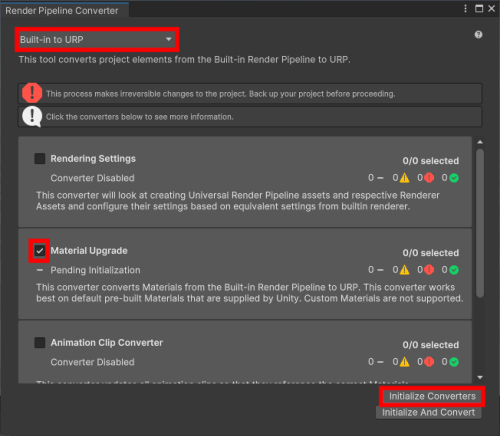This screenshot has height=436, width=500.
Task: Click Material Upgrade green success check icon
Action: [x=454, y=270]
